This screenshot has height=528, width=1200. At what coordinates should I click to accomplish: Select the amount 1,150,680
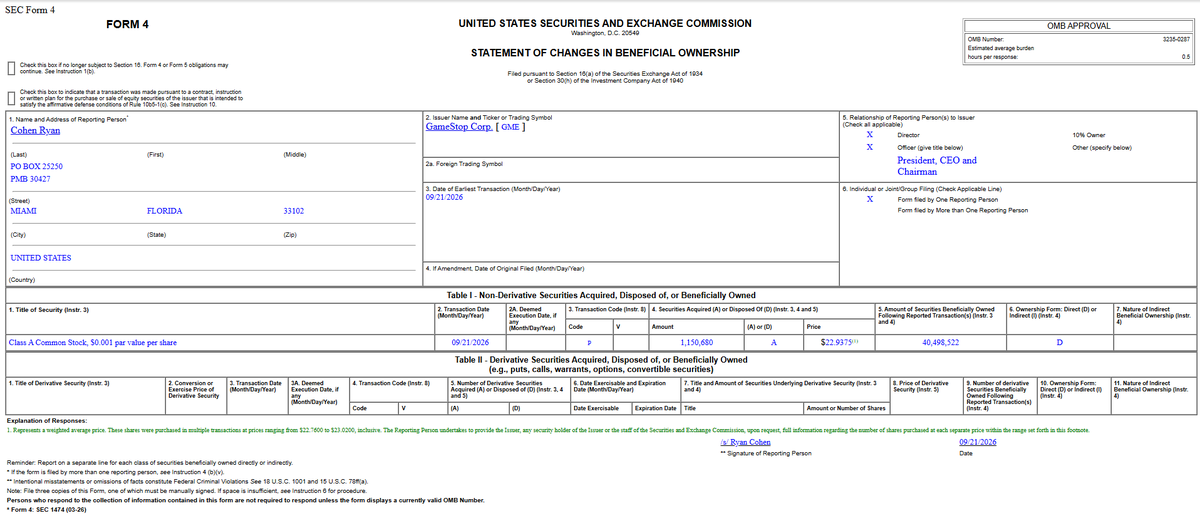(696, 343)
